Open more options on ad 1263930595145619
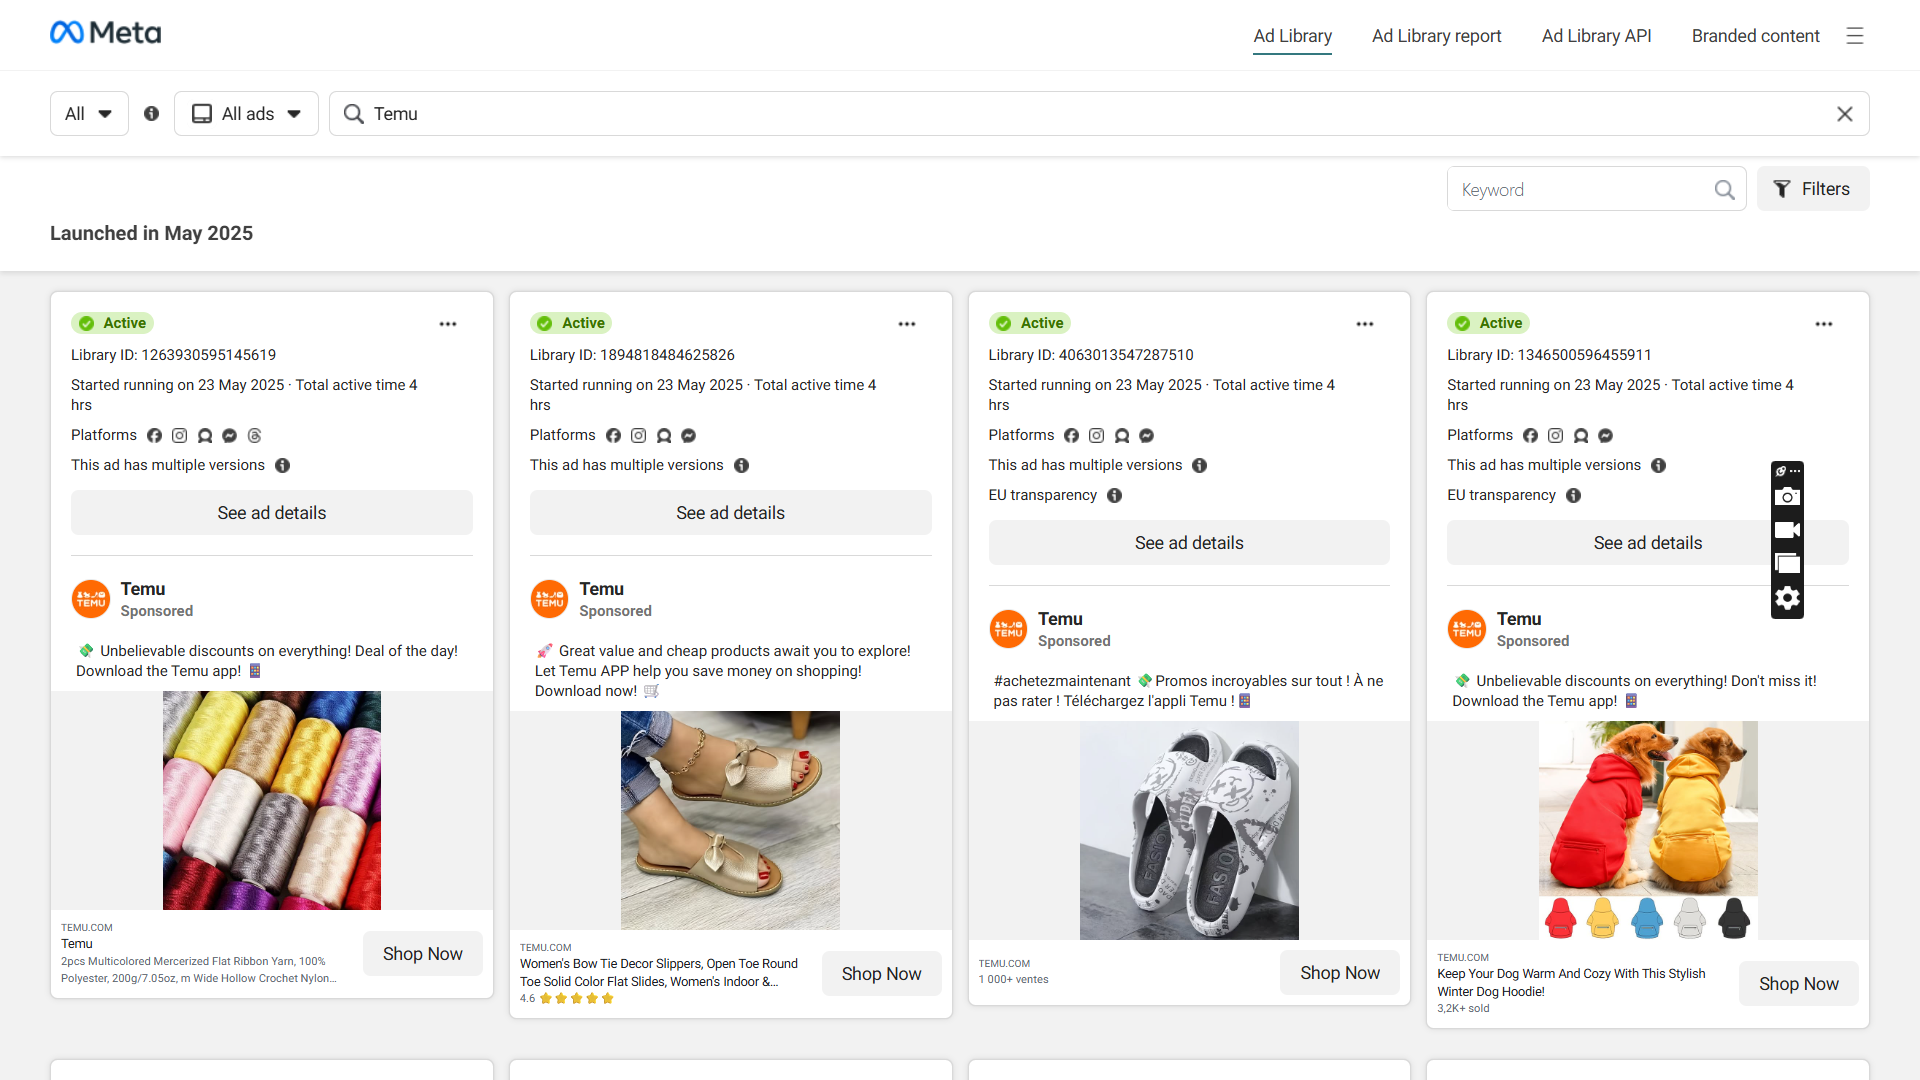 coord(448,324)
